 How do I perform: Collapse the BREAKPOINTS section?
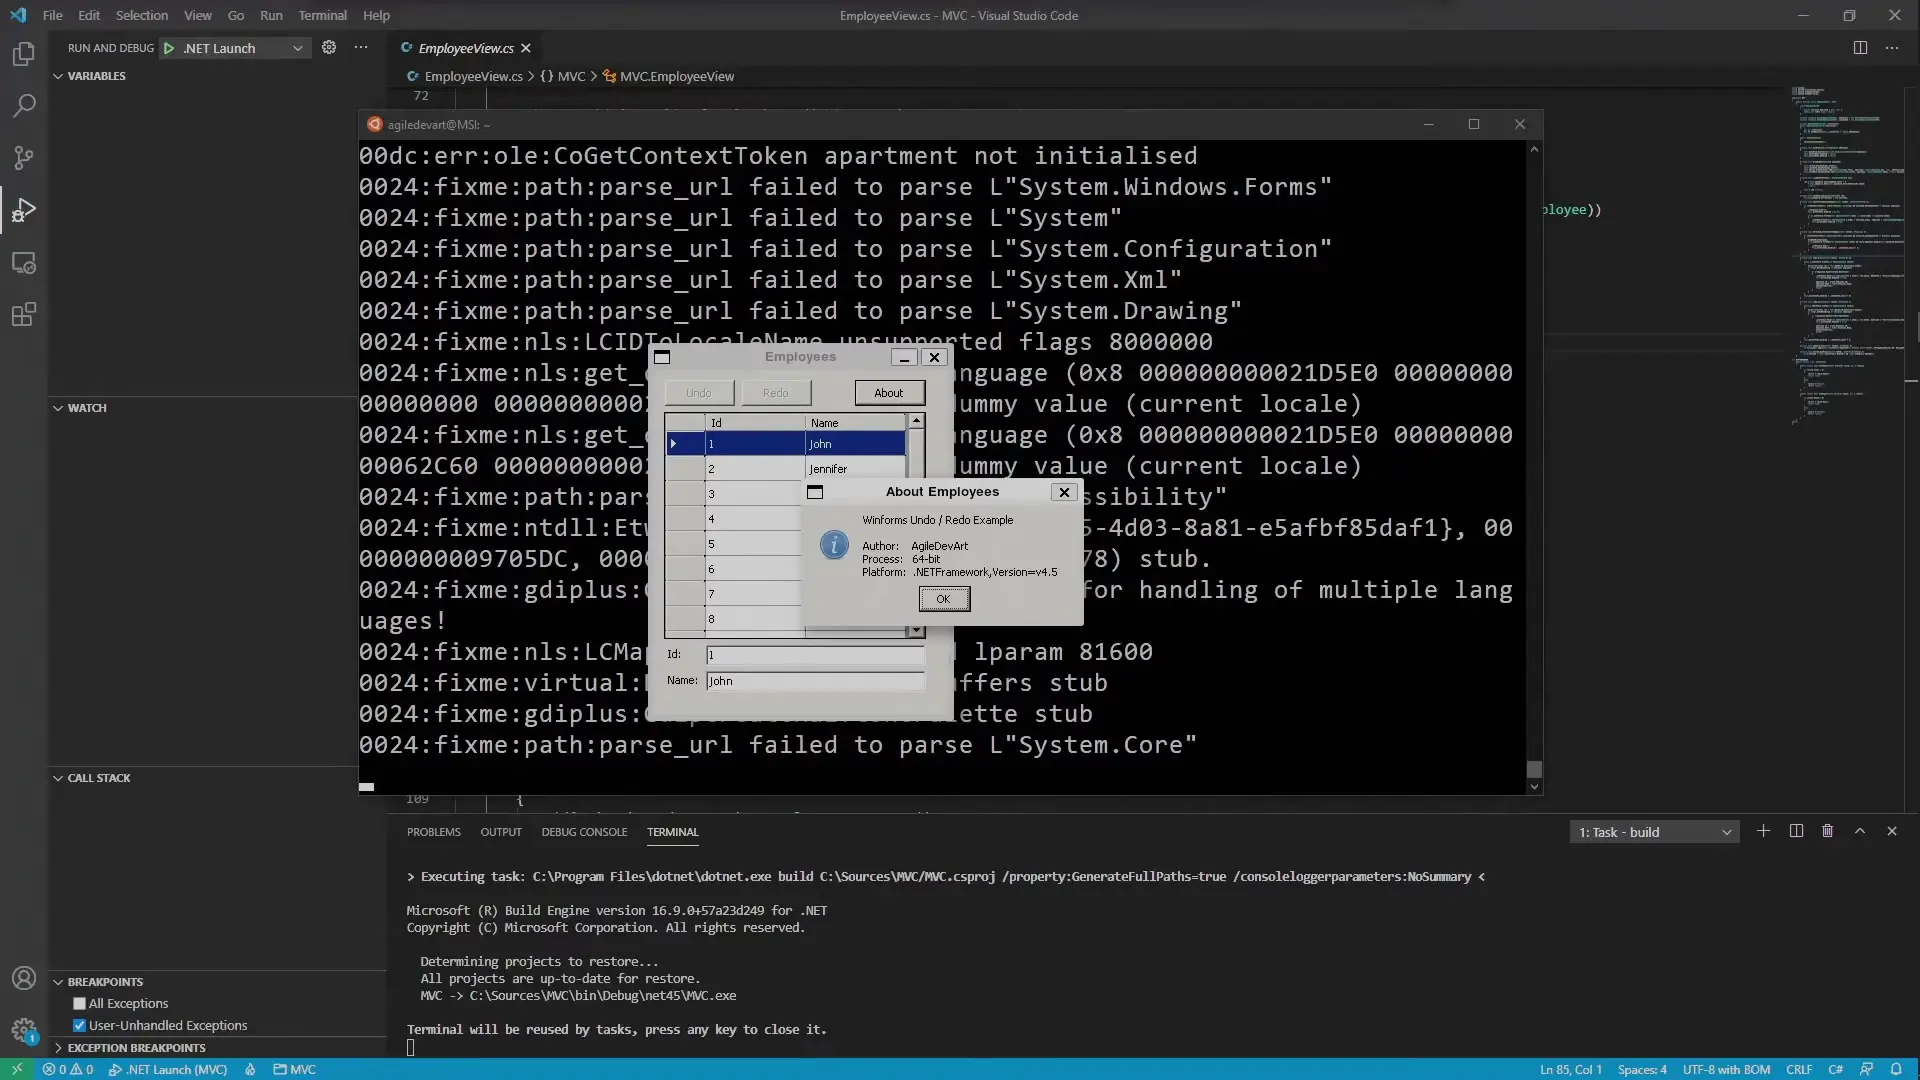[104, 982]
